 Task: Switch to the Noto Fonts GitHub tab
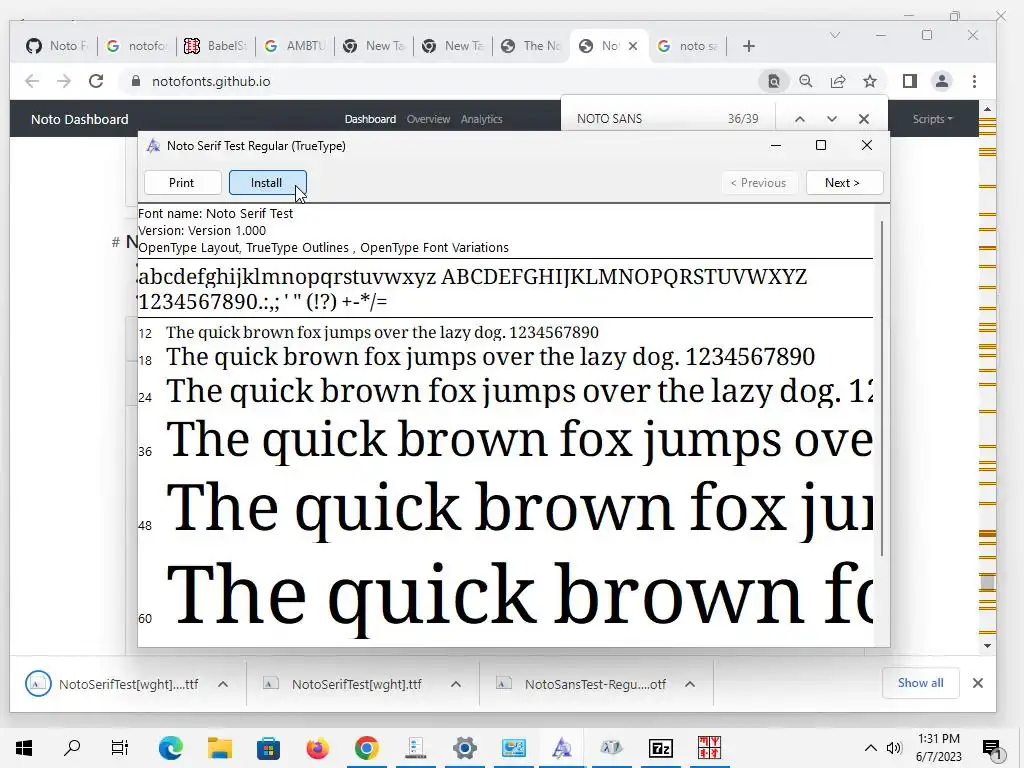pos(57,46)
